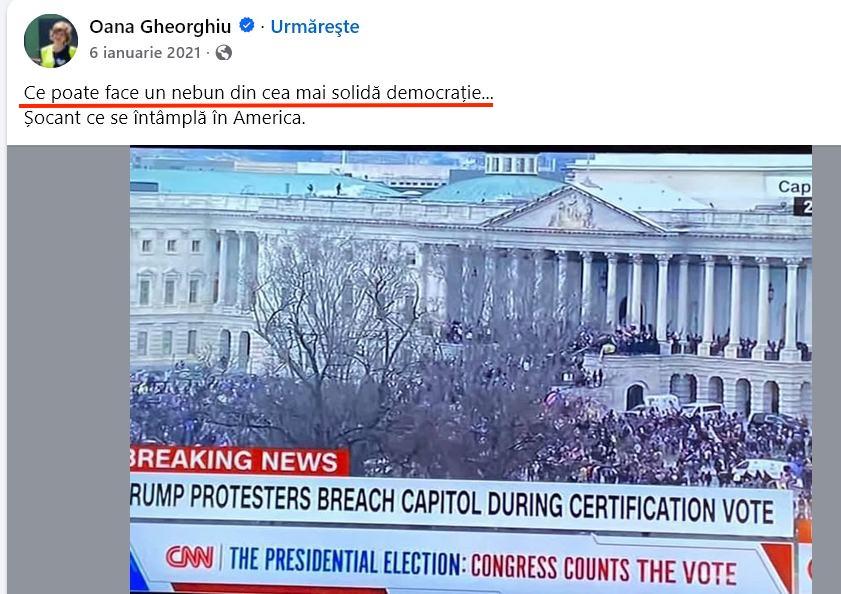Click the public audience globe icon
The width and height of the screenshot is (841, 594).
point(224,53)
